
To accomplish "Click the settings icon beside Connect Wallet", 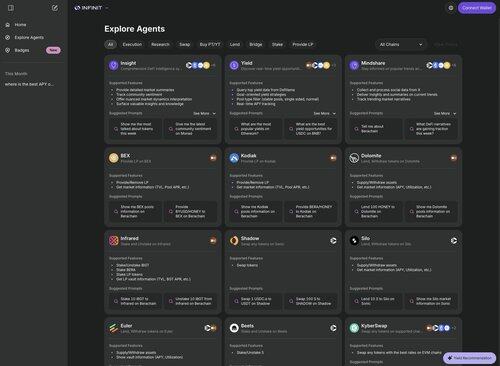I will tap(451, 8).
